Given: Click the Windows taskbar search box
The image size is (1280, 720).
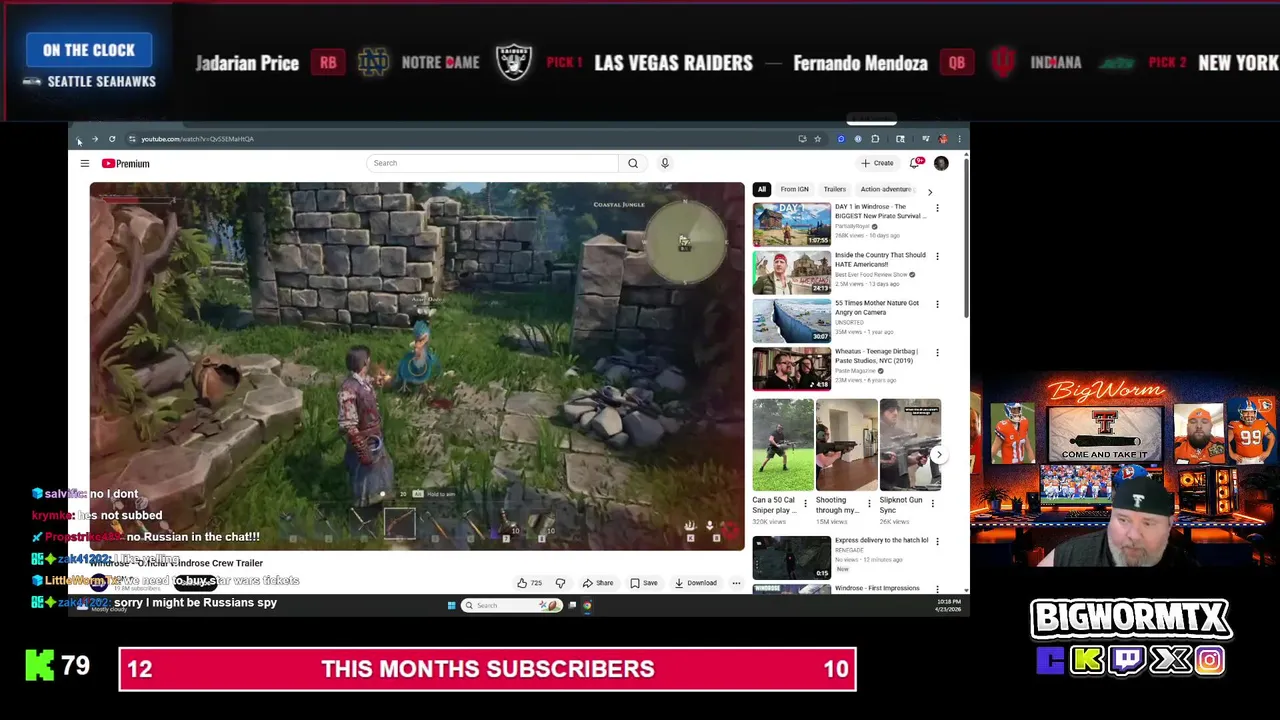Looking at the screenshot, I should (x=510, y=605).
